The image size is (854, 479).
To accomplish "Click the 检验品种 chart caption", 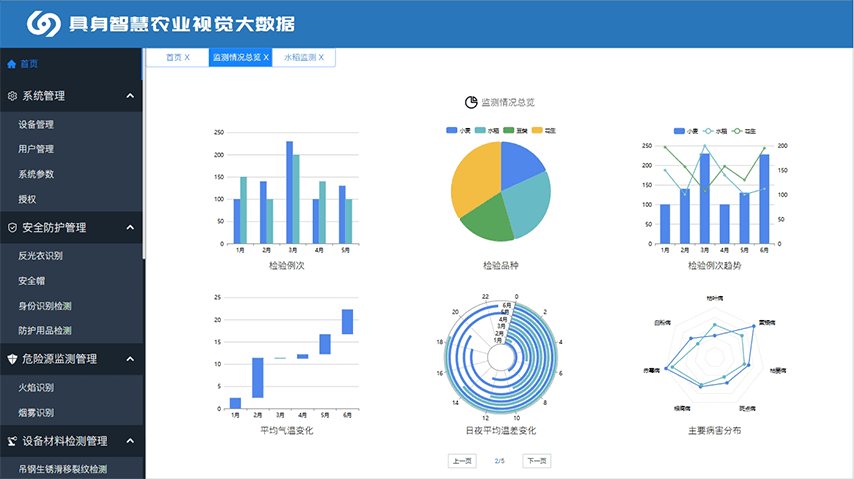I will pyautogui.click(x=501, y=265).
